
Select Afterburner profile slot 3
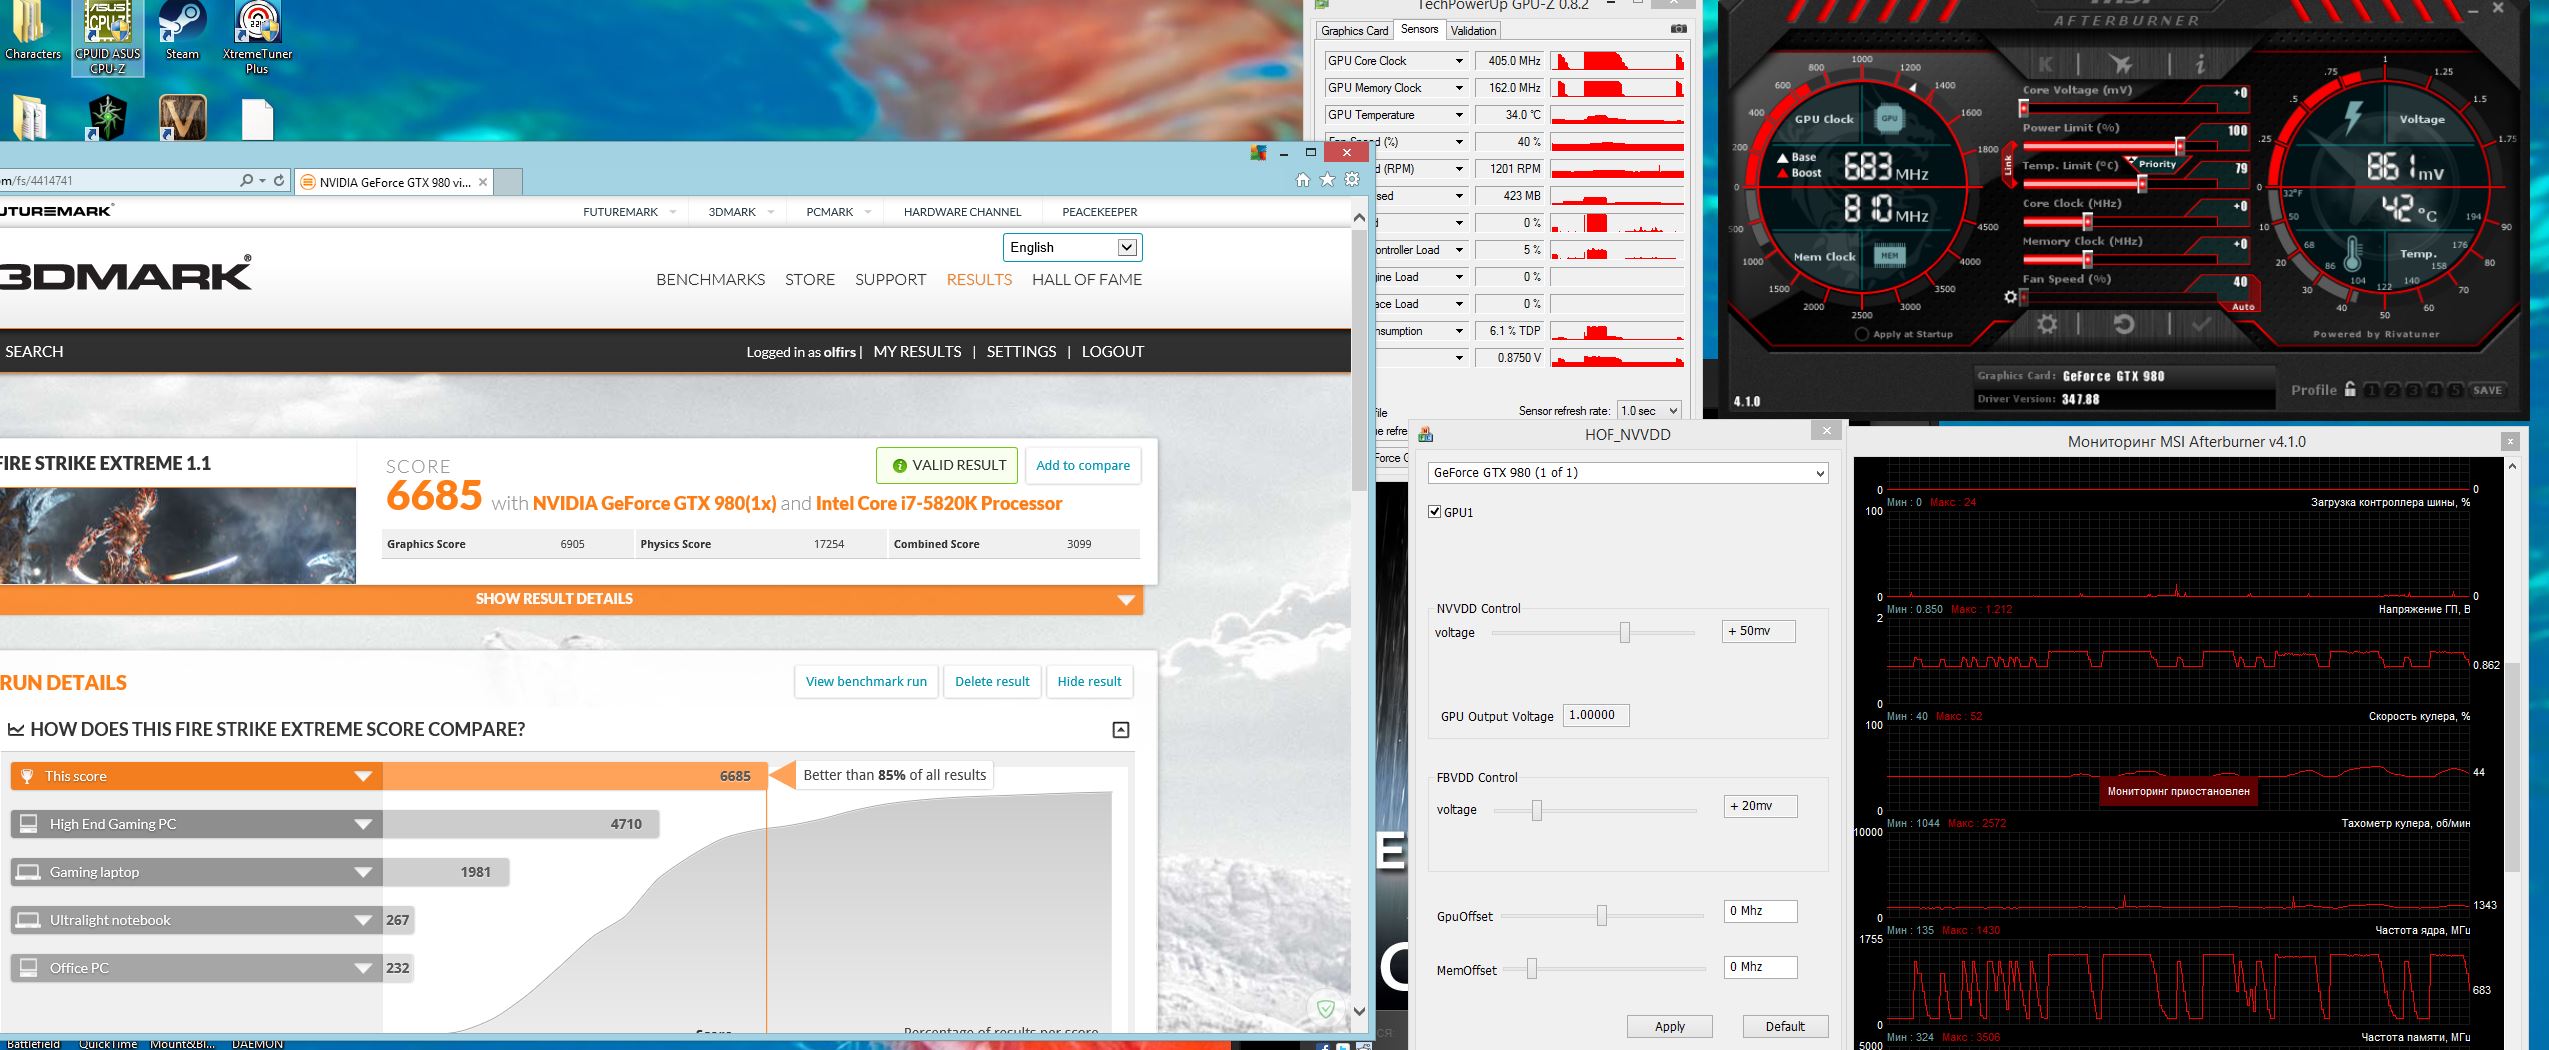2413,390
